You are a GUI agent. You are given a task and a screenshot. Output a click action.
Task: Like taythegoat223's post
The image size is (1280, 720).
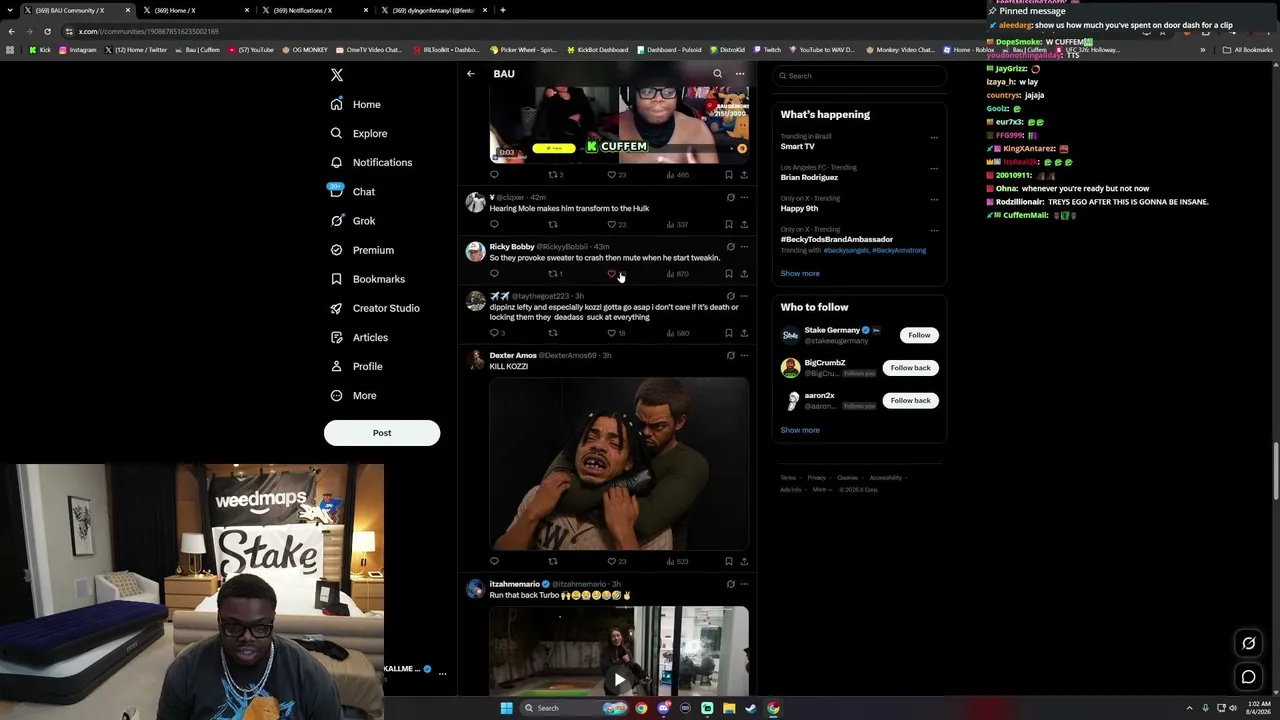612,333
